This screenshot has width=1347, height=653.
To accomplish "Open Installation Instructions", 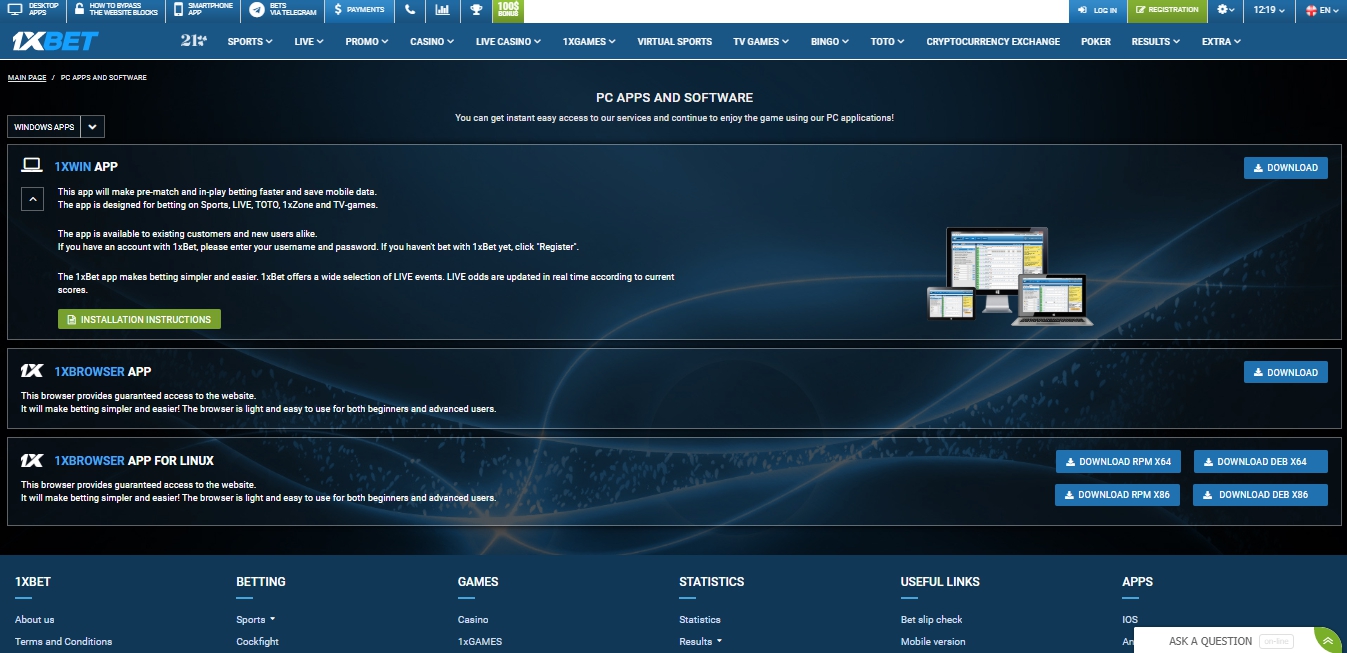I will pos(139,319).
